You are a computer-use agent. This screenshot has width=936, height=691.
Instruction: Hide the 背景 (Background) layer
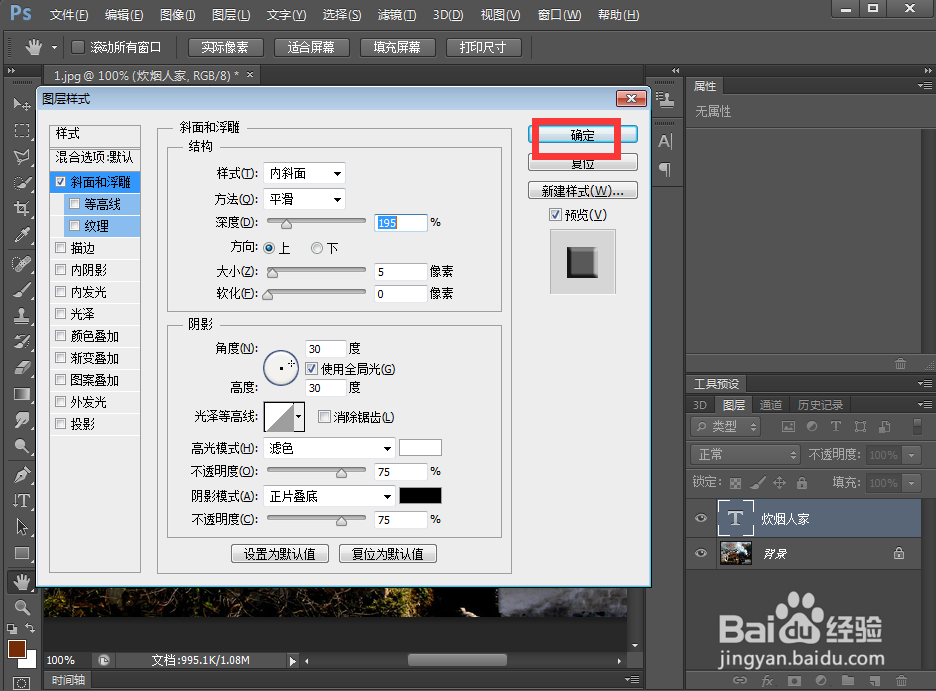click(x=701, y=553)
